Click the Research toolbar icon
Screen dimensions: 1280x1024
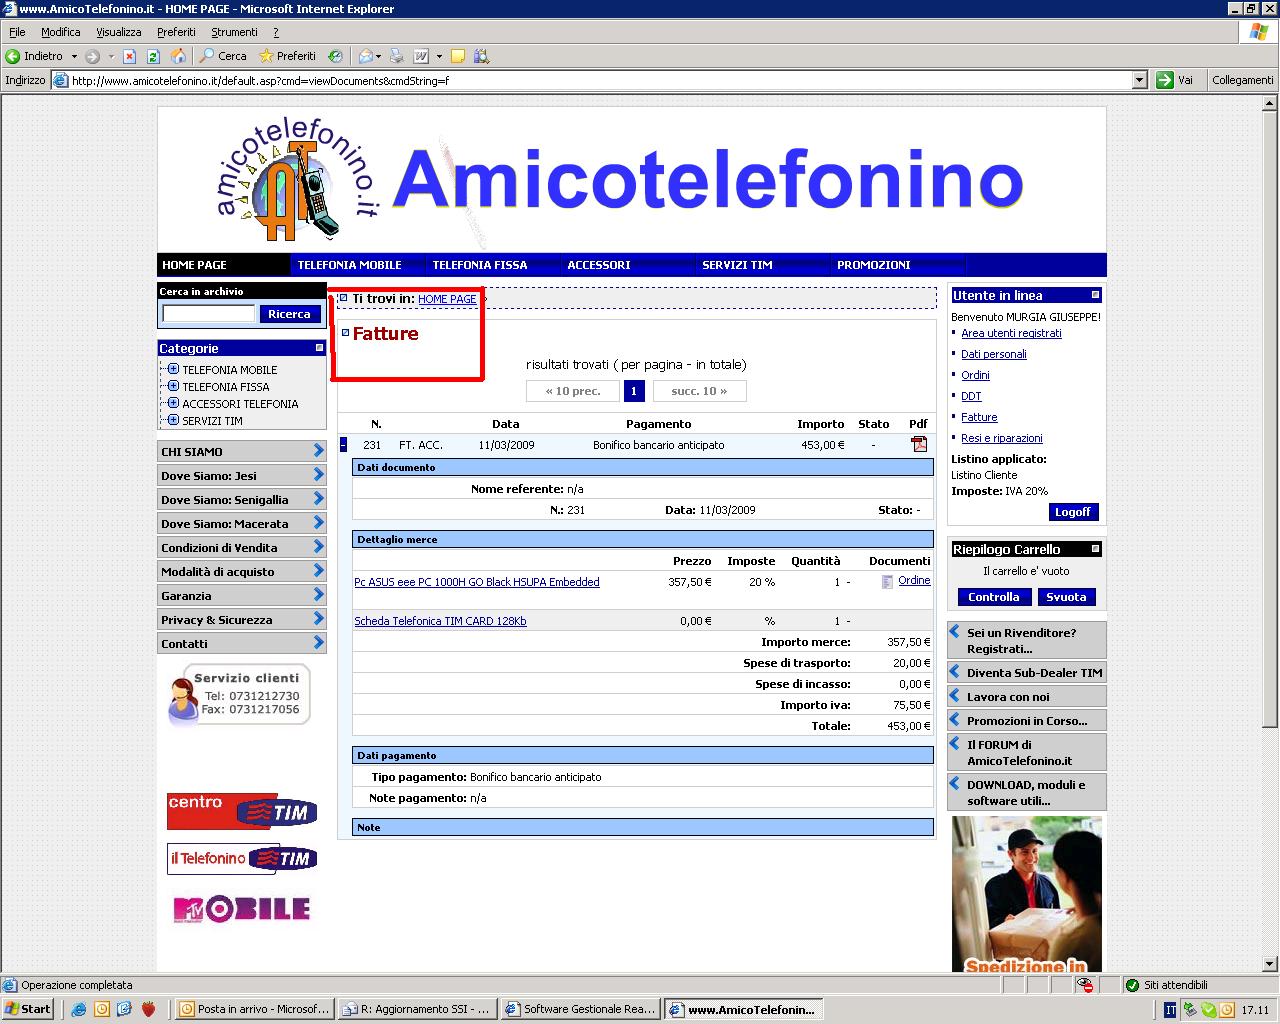coord(482,56)
